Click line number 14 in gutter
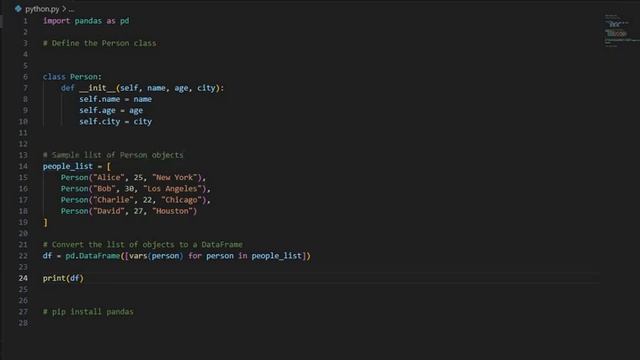The image size is (640, 360). click(23, 166)
